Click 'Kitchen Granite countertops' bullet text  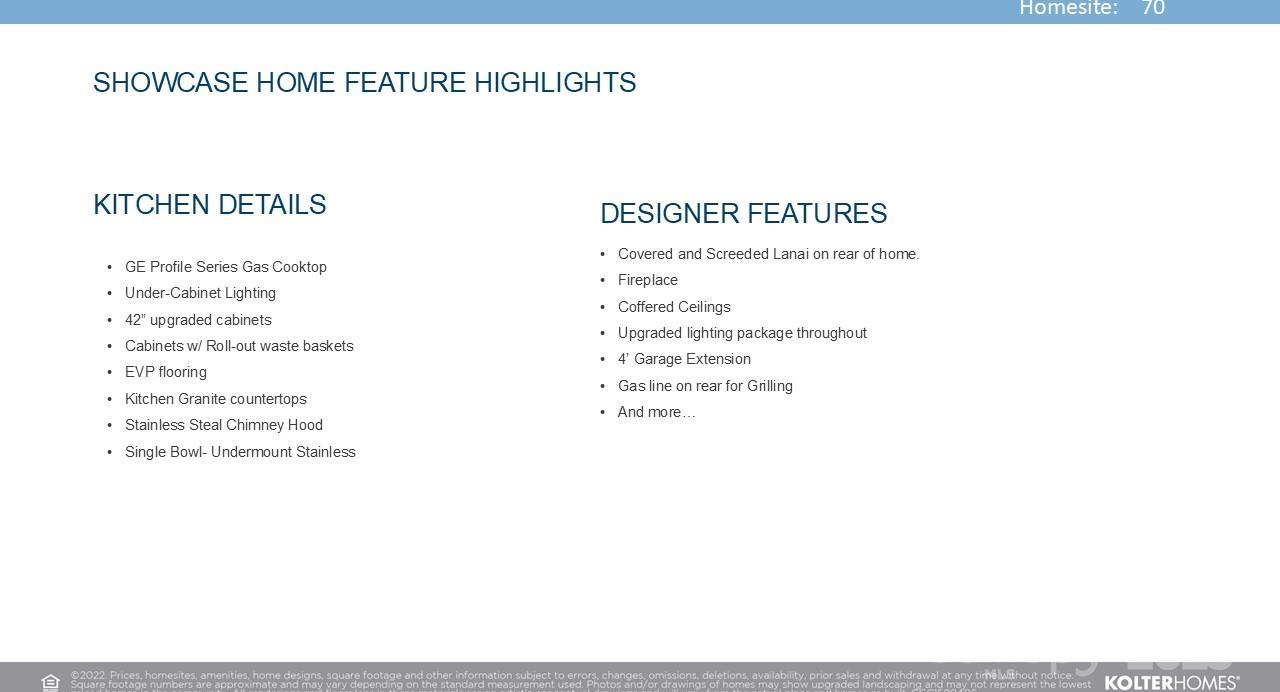click(x=216, y=399)
